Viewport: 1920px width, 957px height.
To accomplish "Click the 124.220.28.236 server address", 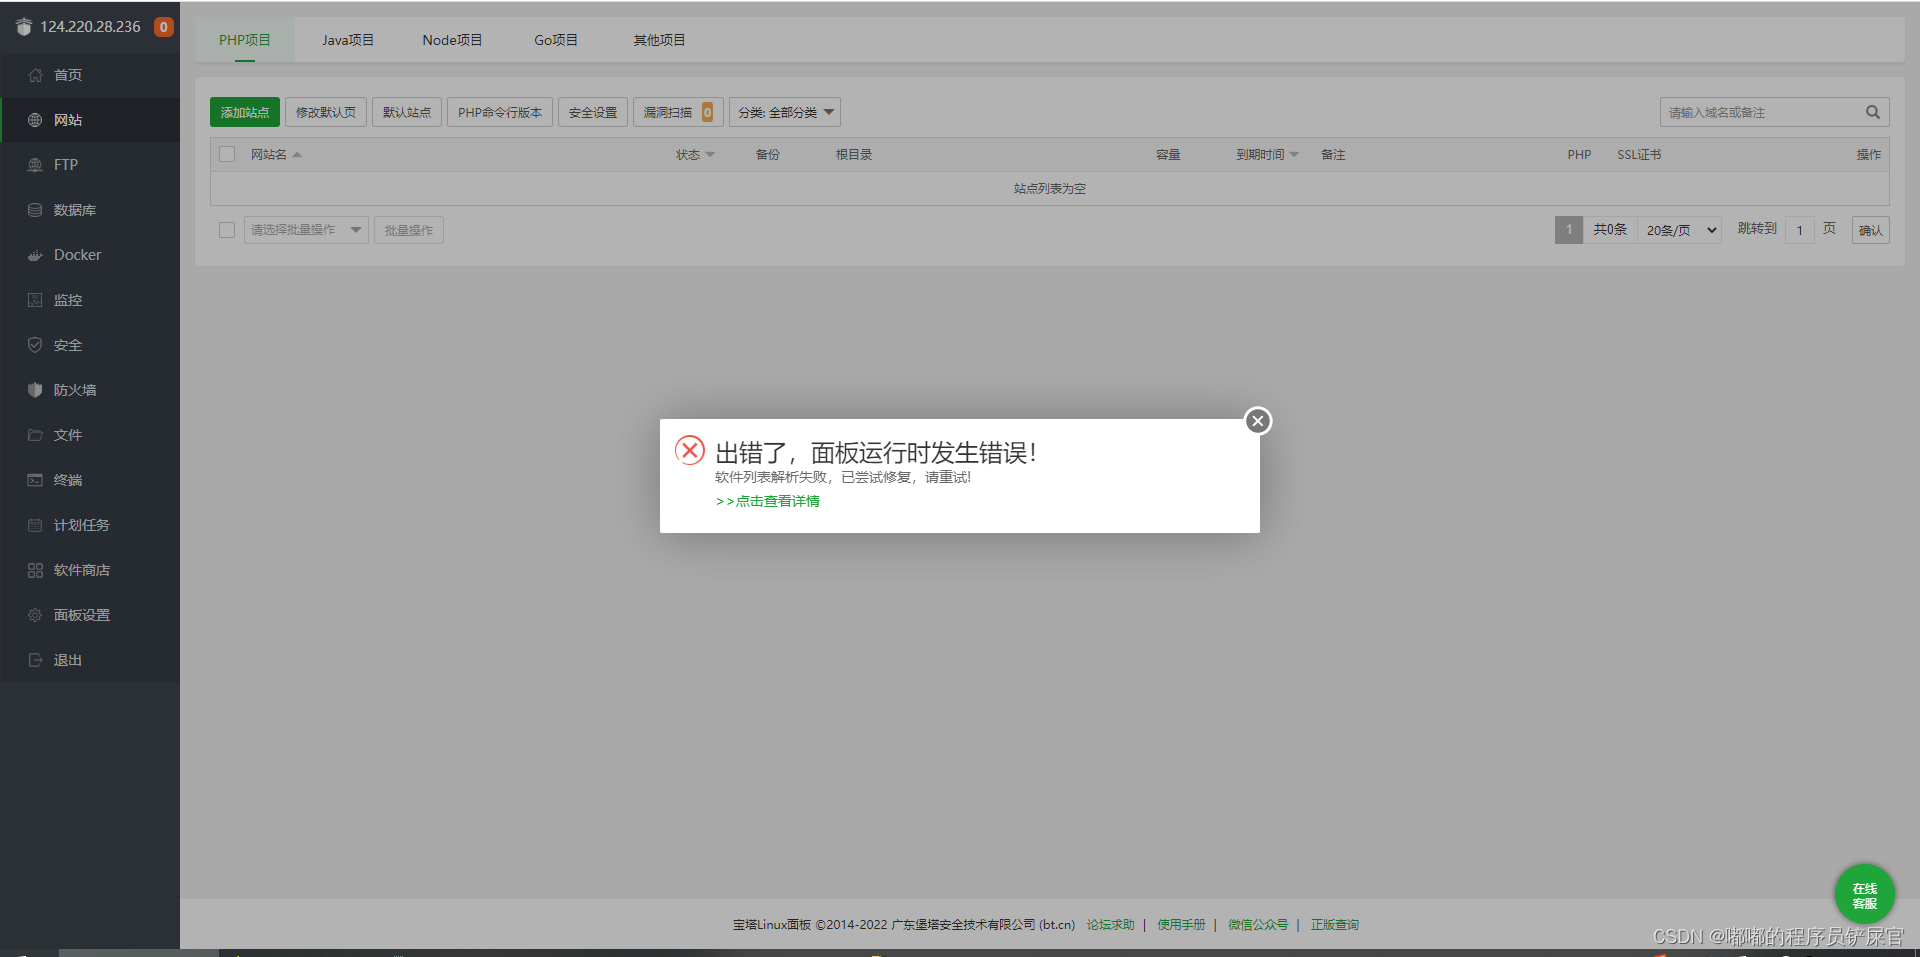I will pyautogui.click(x=91, y=27).
